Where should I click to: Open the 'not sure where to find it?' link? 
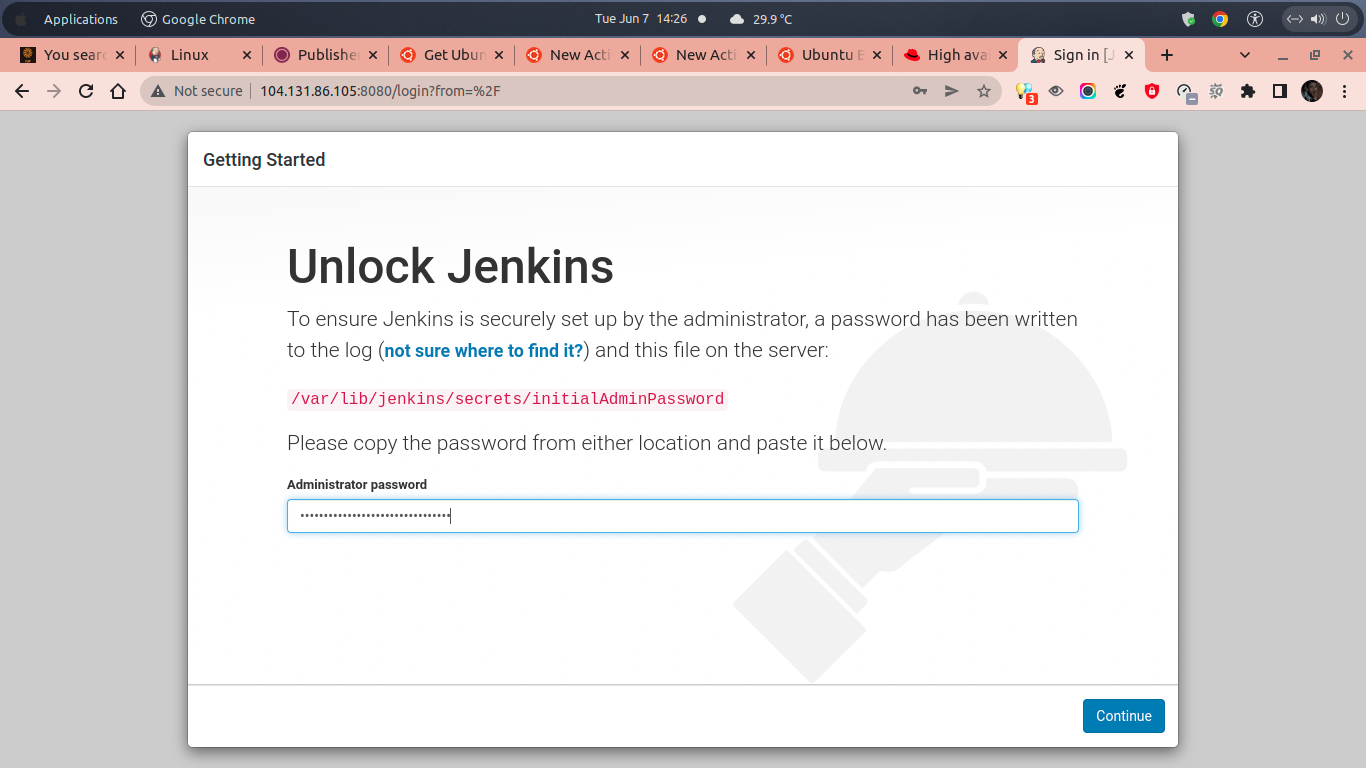click(x=484, y=351)
